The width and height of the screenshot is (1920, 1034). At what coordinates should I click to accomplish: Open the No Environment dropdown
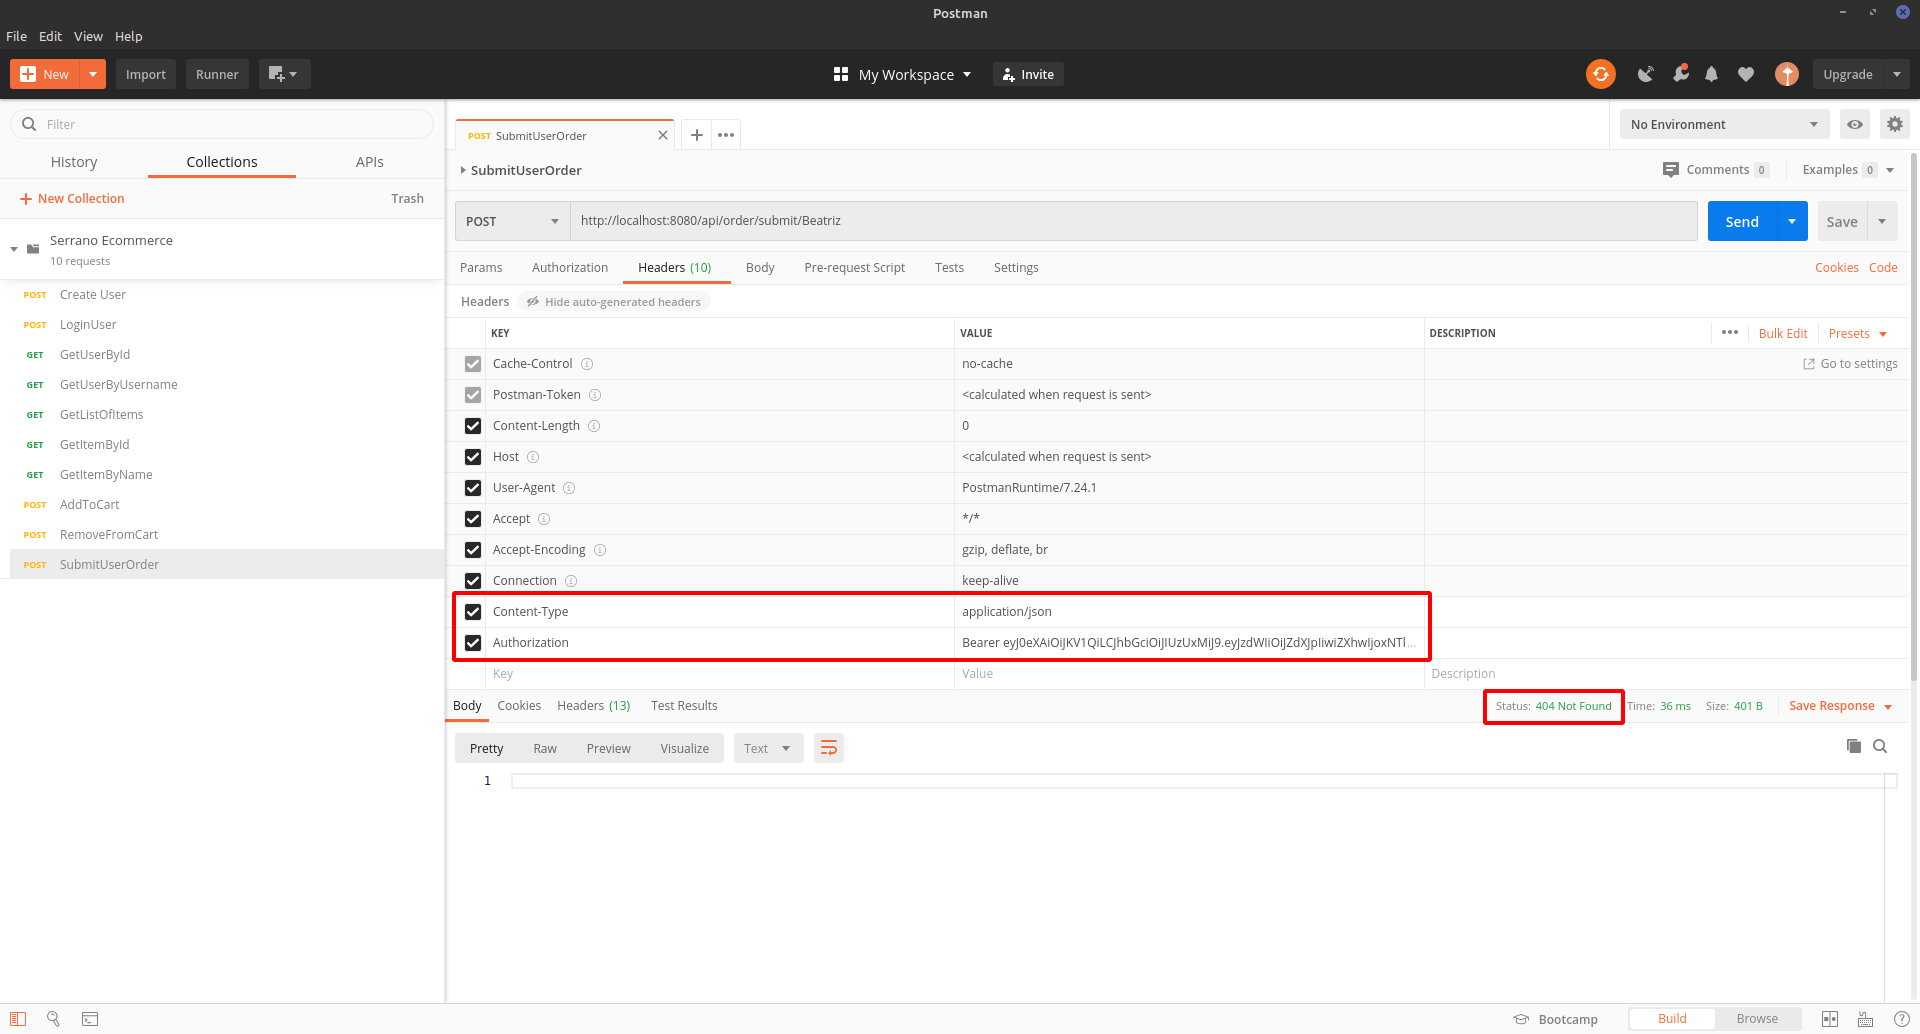pos(1724,124)
